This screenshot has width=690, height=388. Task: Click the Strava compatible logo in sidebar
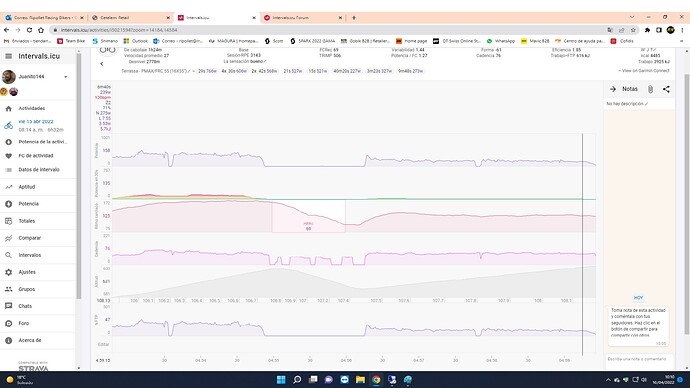[33, 366]
